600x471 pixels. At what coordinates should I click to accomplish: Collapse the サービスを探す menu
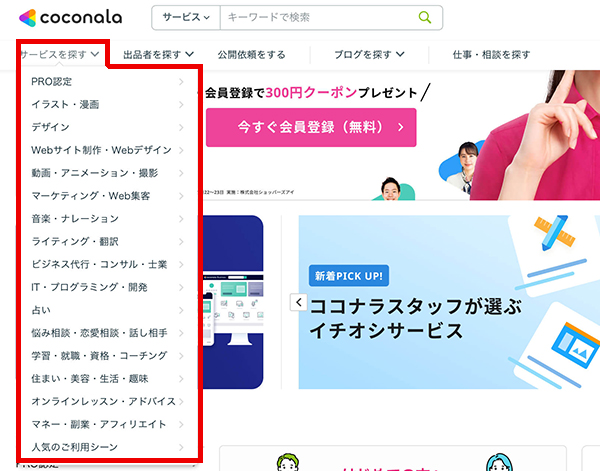(60, 54)
